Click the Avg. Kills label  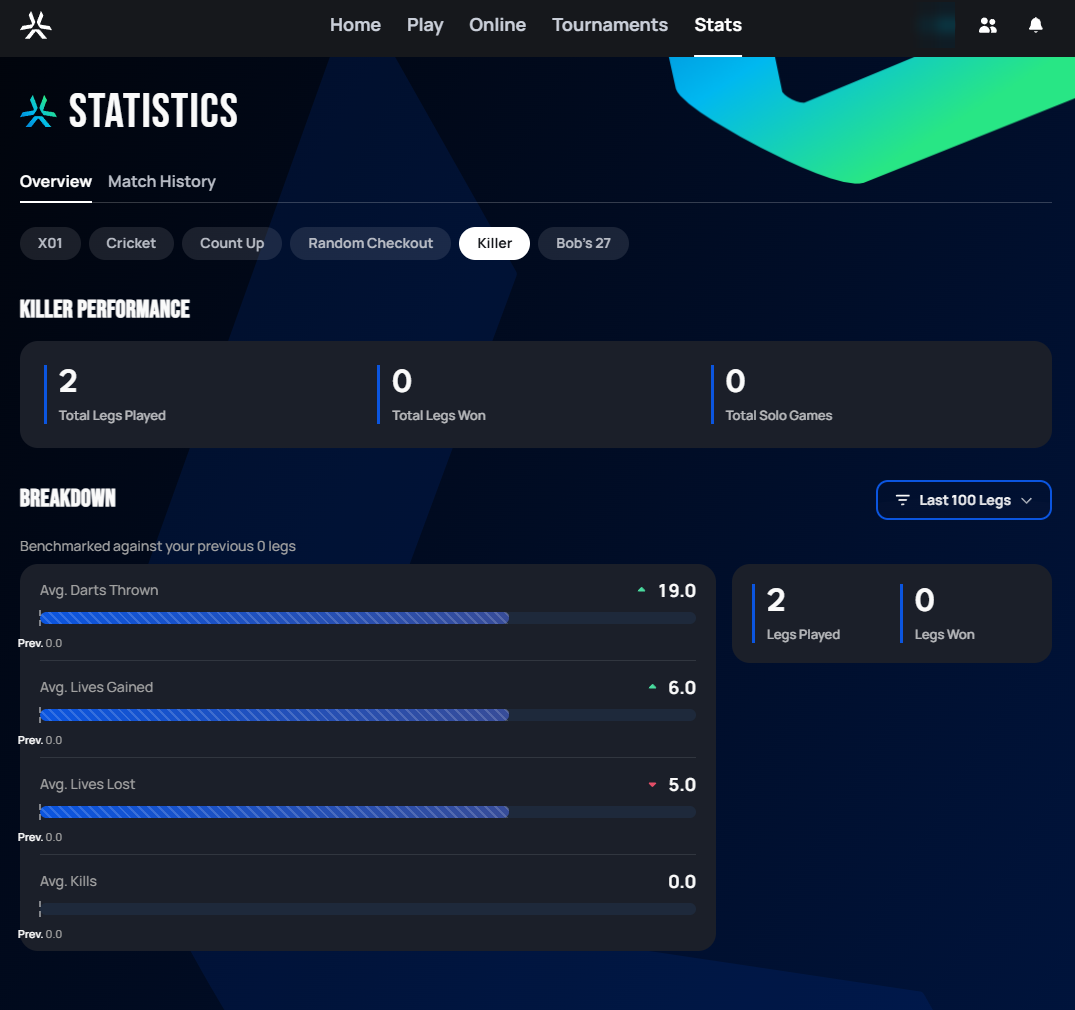click(x=68, y=881)
